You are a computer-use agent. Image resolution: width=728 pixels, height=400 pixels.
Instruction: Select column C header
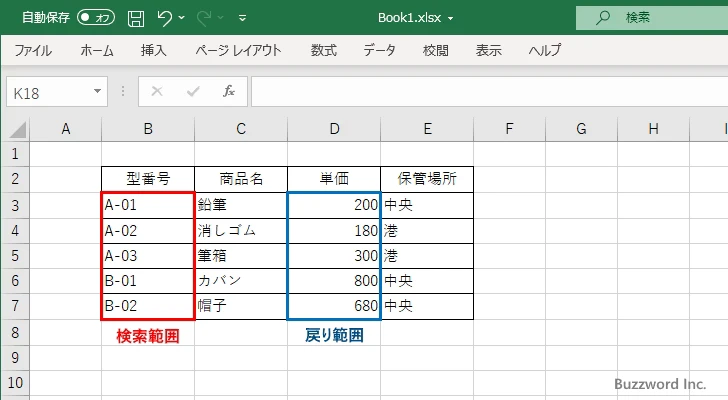pos(241,129)
